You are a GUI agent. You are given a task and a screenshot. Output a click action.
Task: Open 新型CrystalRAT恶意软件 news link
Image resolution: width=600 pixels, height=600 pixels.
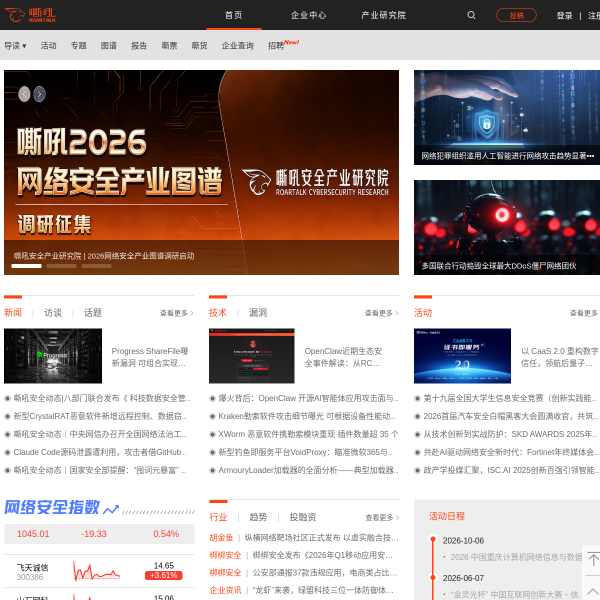click(x=100, y=416)
